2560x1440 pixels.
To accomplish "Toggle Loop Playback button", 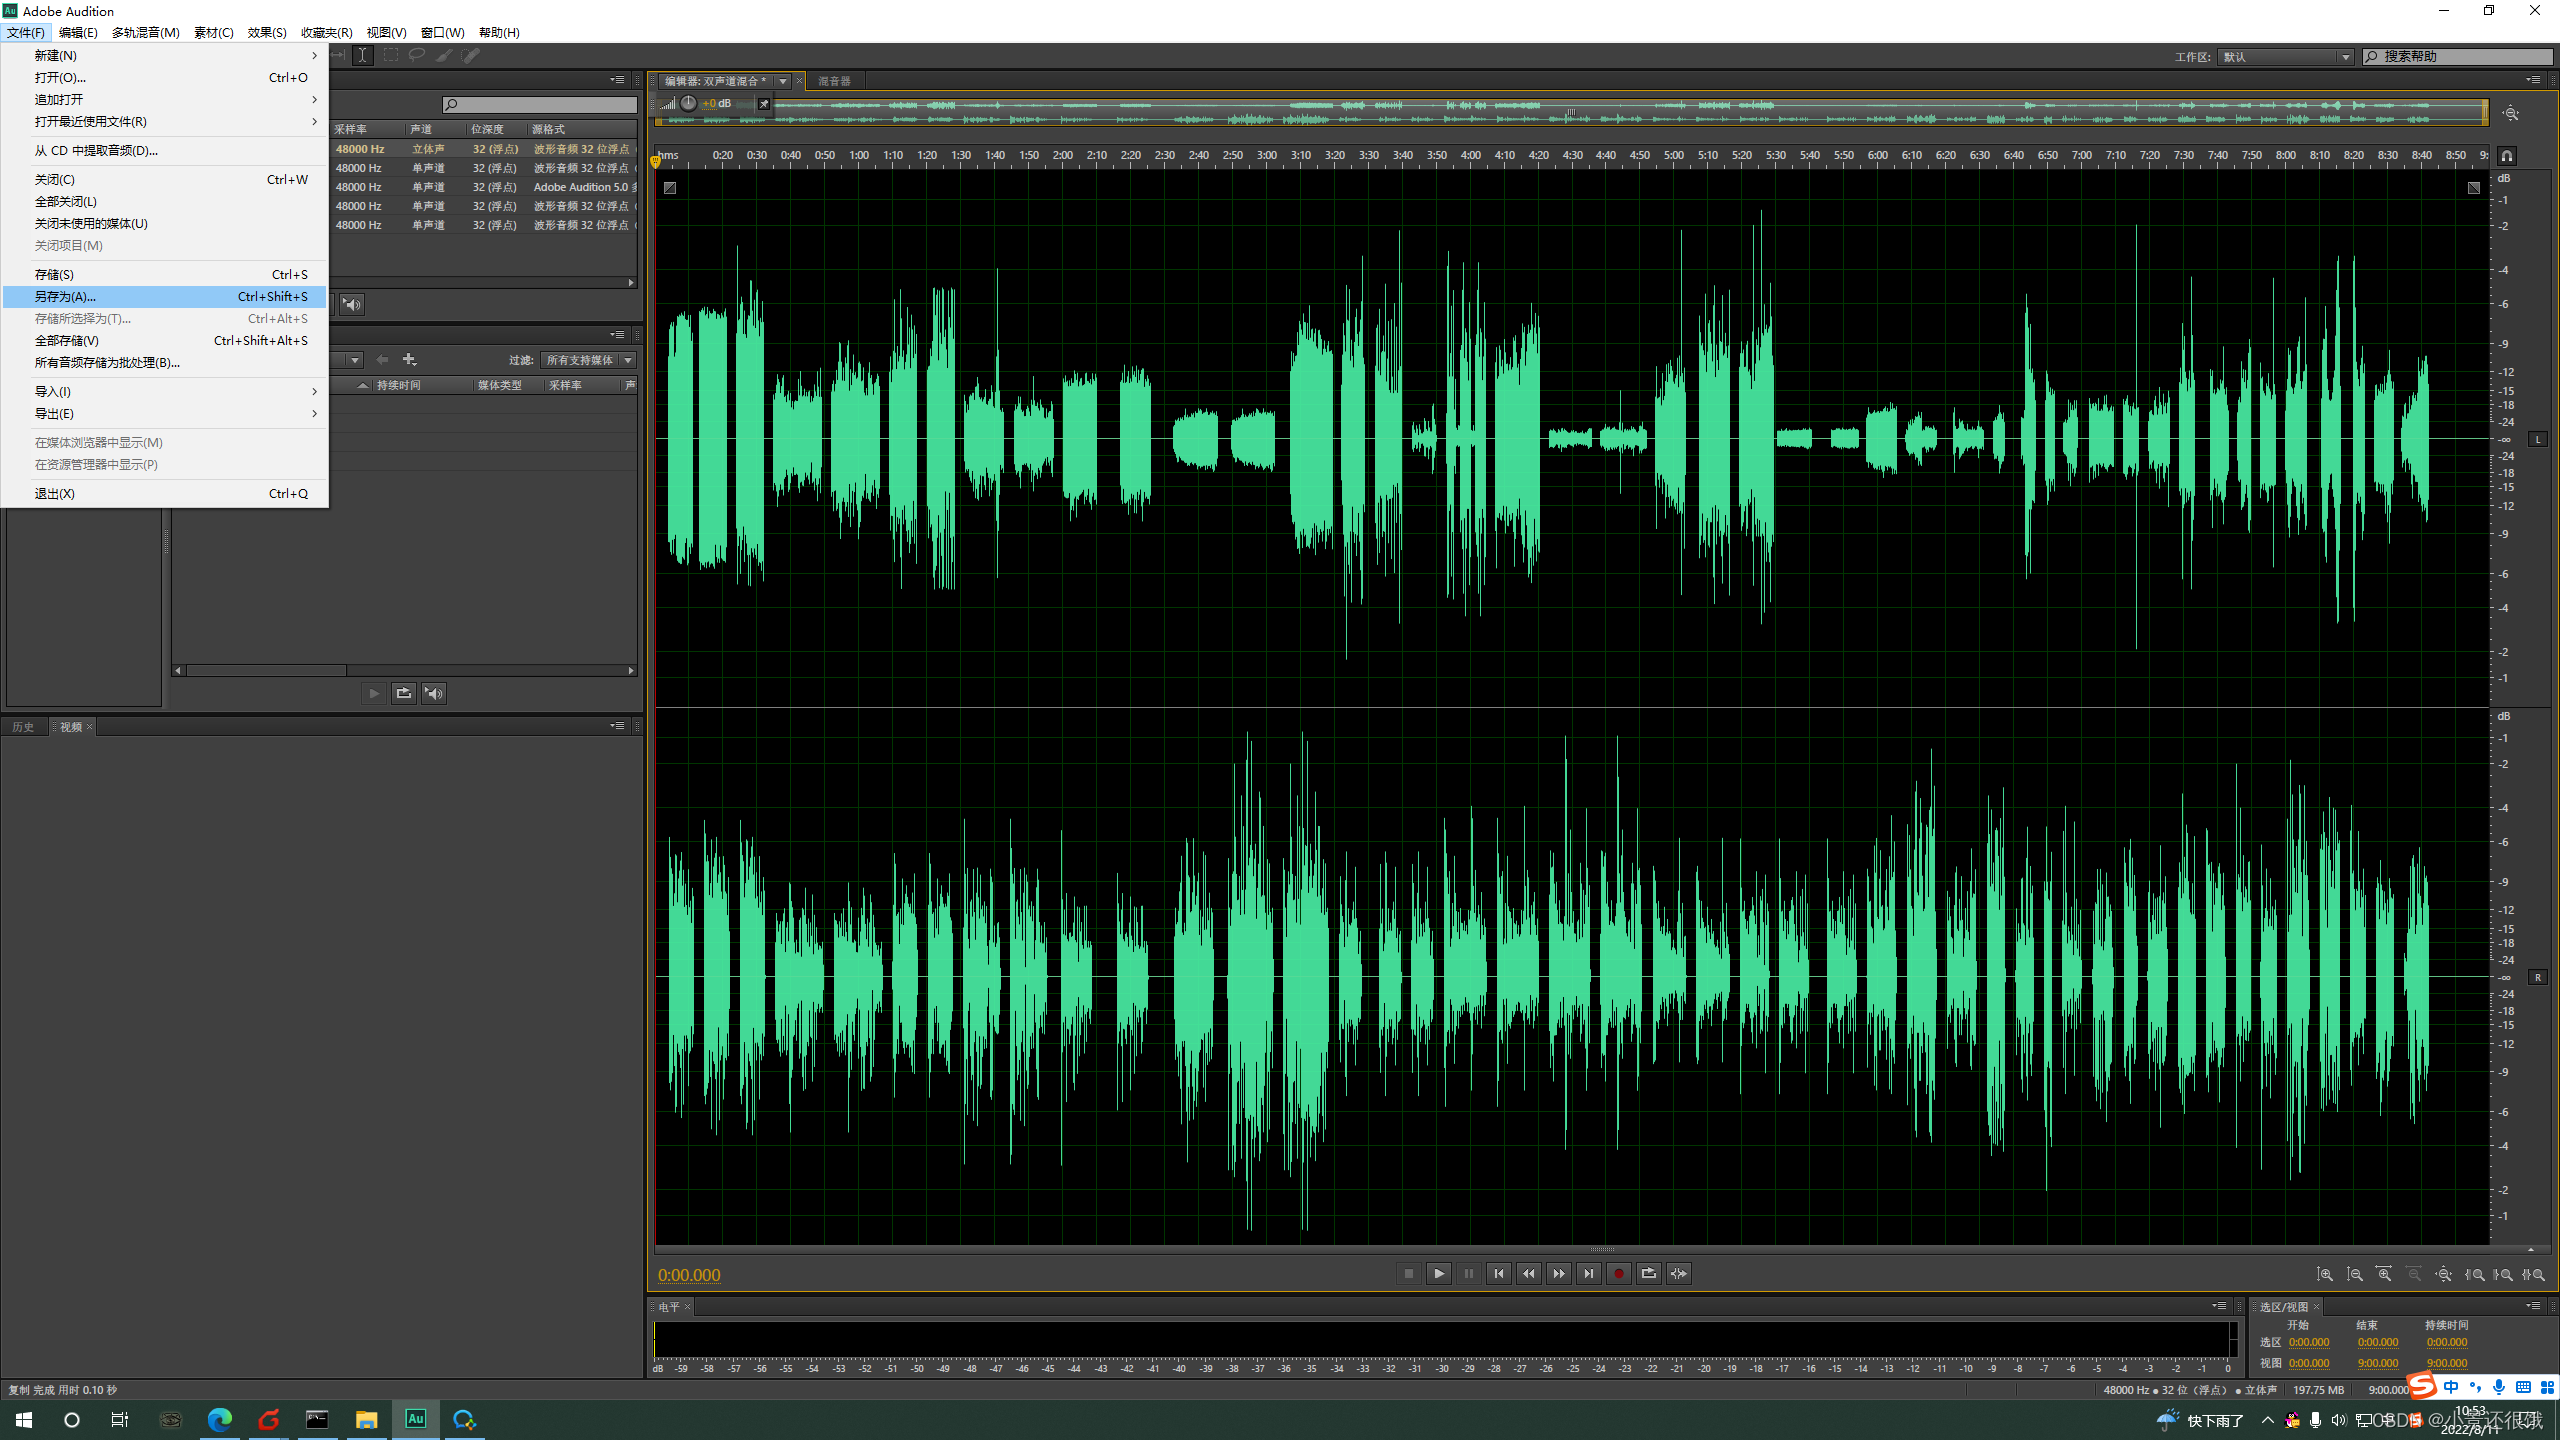I will [1648, 1273].
